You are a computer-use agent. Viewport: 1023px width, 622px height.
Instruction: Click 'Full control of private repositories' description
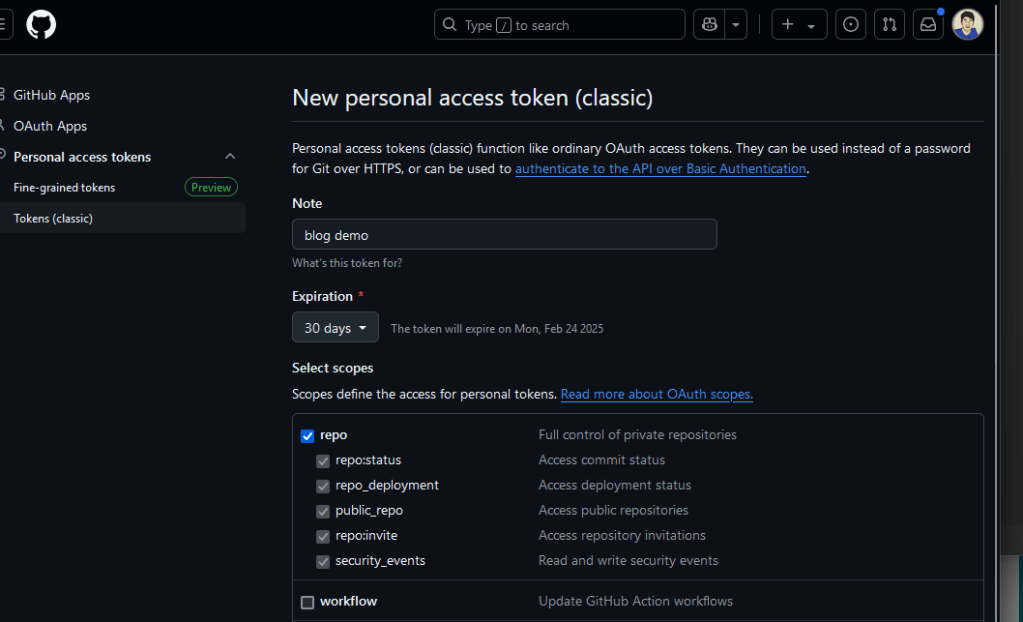[x=637, y=435]
